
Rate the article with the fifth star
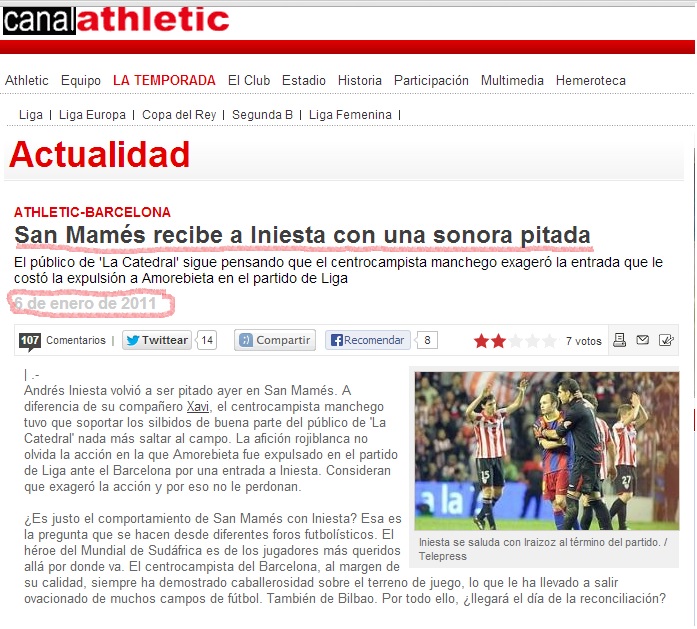(x=549, y=341)
